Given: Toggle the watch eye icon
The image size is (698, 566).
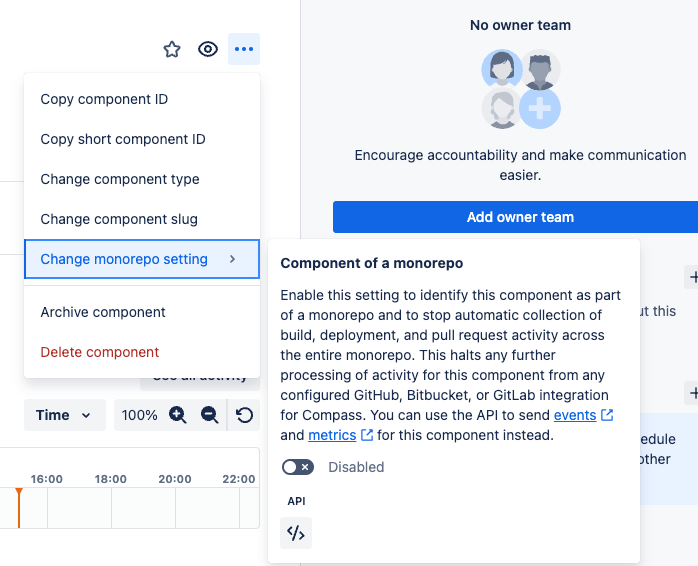Looking at the screenshot, I should click(208, 49).
